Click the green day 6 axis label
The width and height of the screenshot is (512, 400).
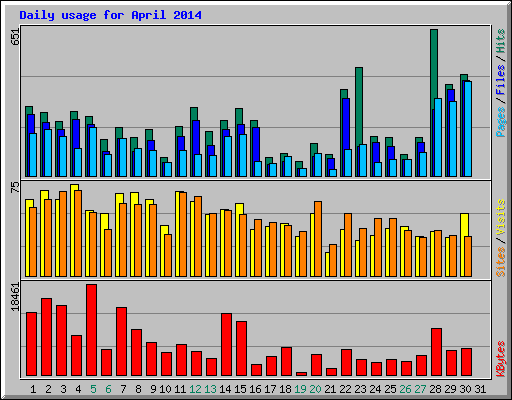(x=108, y=389)
